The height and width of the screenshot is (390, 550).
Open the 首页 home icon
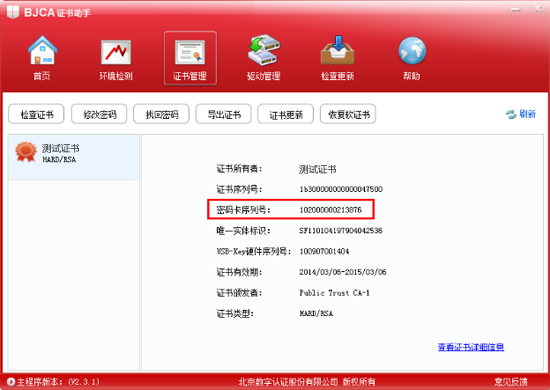(x=42, y=50)
